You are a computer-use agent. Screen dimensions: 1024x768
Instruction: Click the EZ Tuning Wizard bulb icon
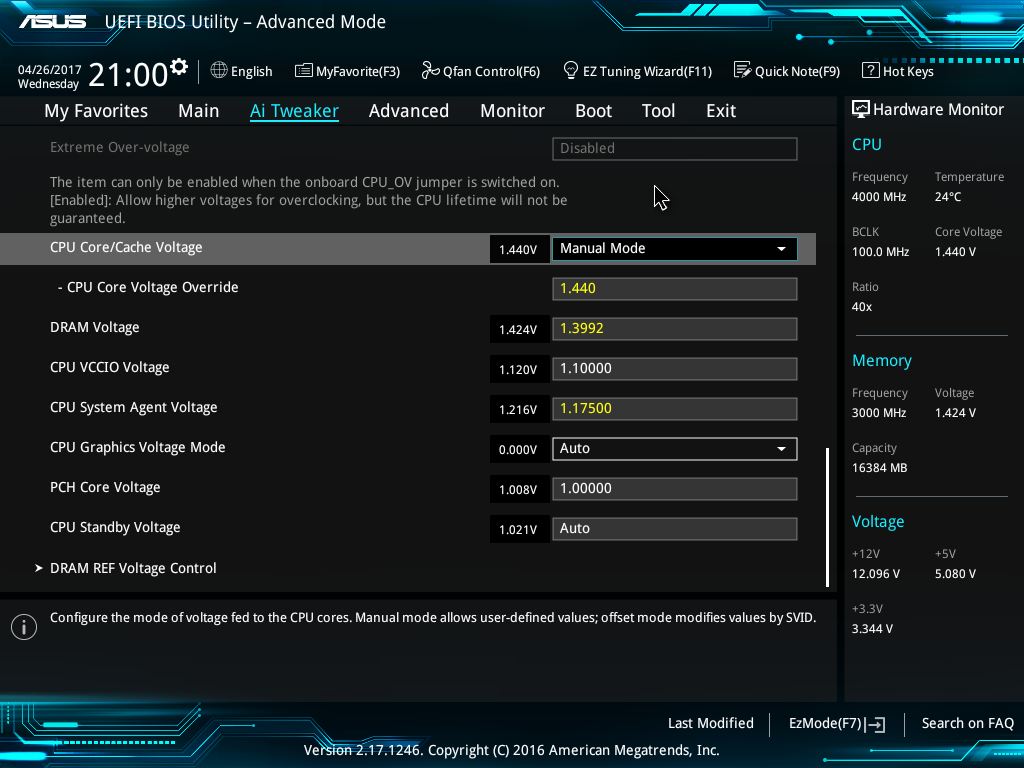point(570,70)
